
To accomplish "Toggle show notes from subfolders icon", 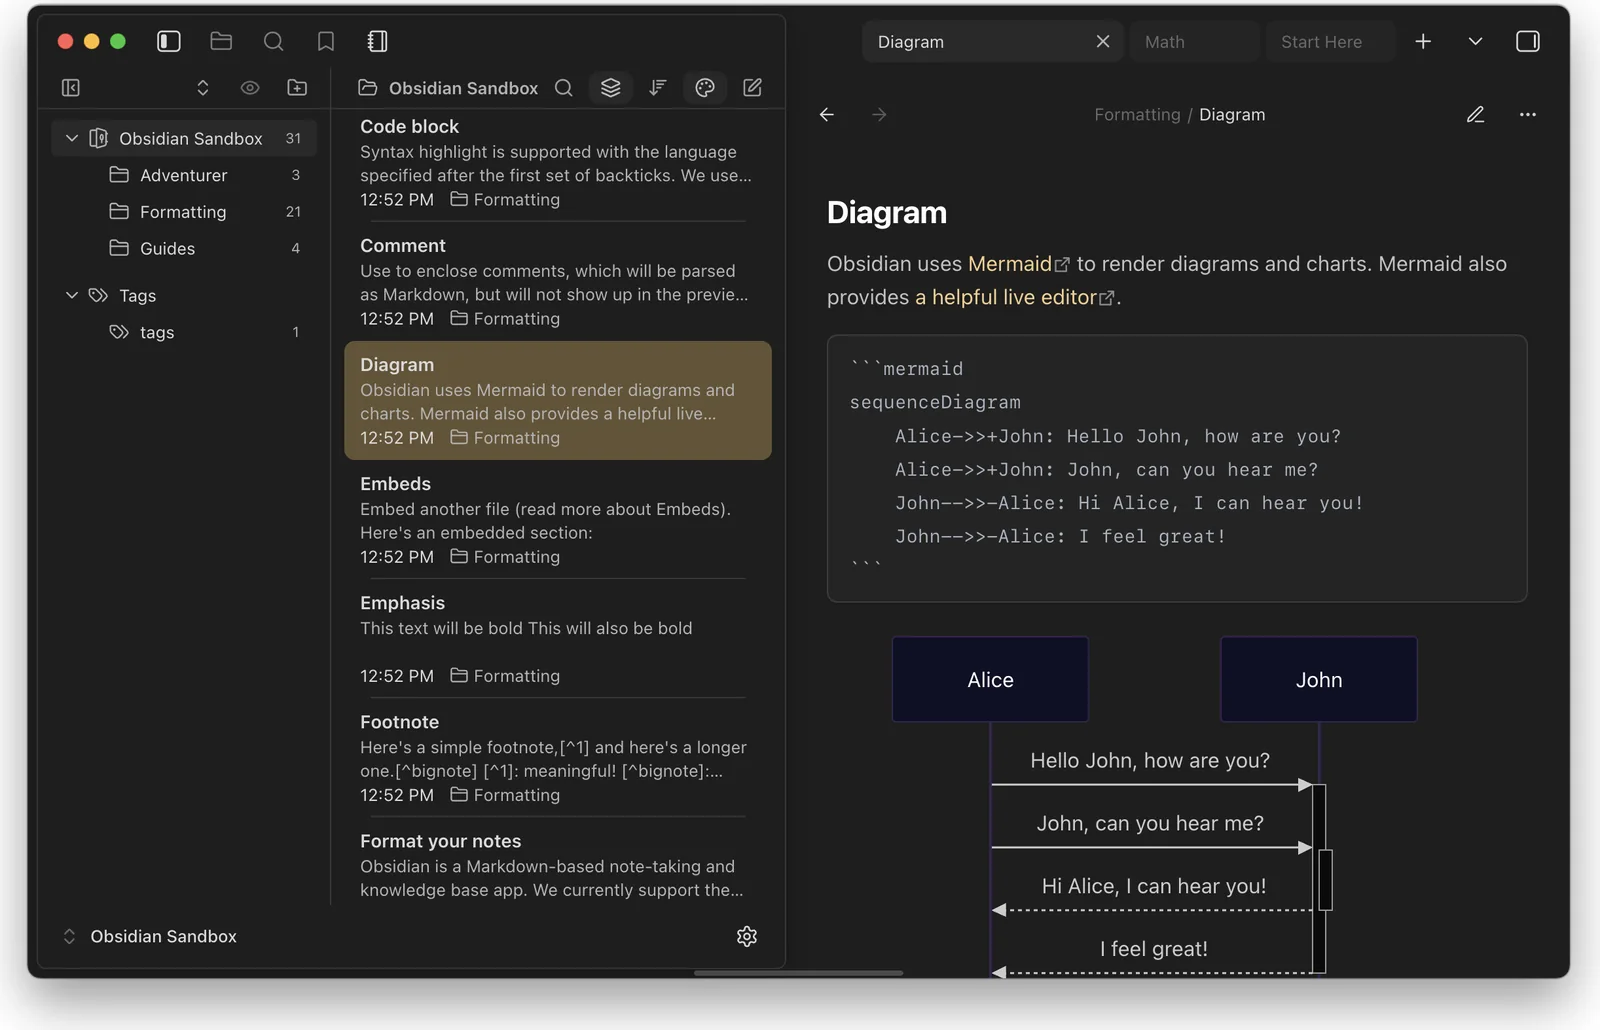I will pyautogui.click(x=611, y=88).
